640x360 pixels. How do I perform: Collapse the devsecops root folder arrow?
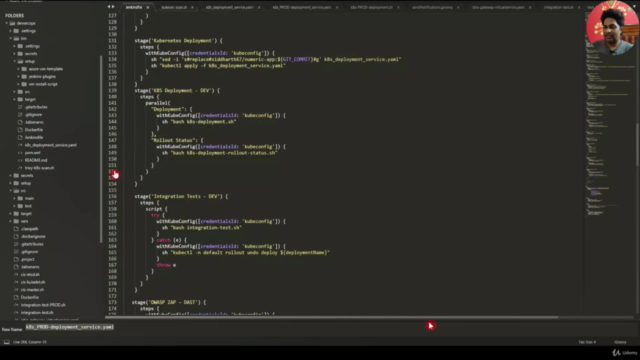[7, 23]
